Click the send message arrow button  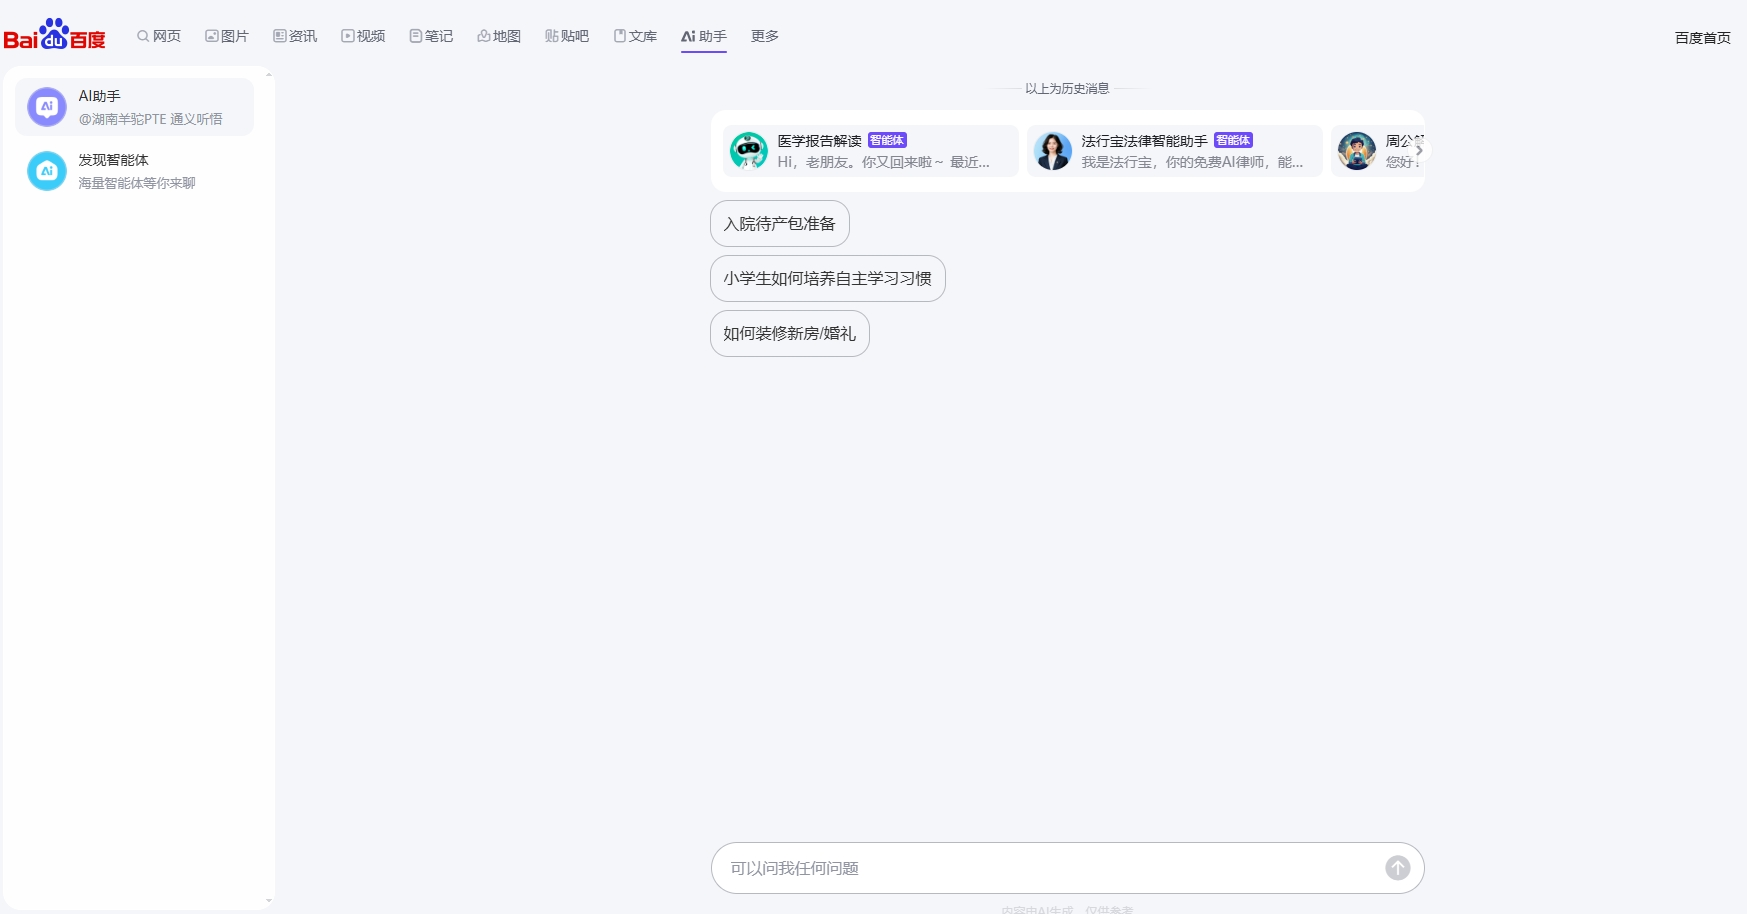[1397, 868]
